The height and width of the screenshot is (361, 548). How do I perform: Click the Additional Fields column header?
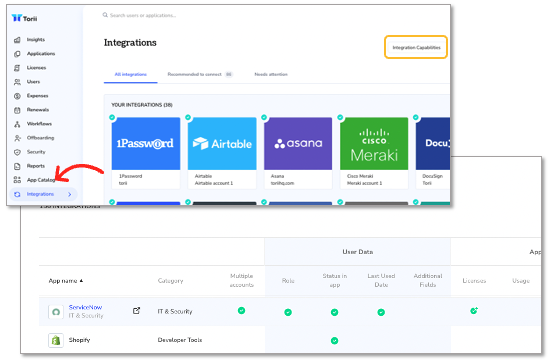pos(428,280)
